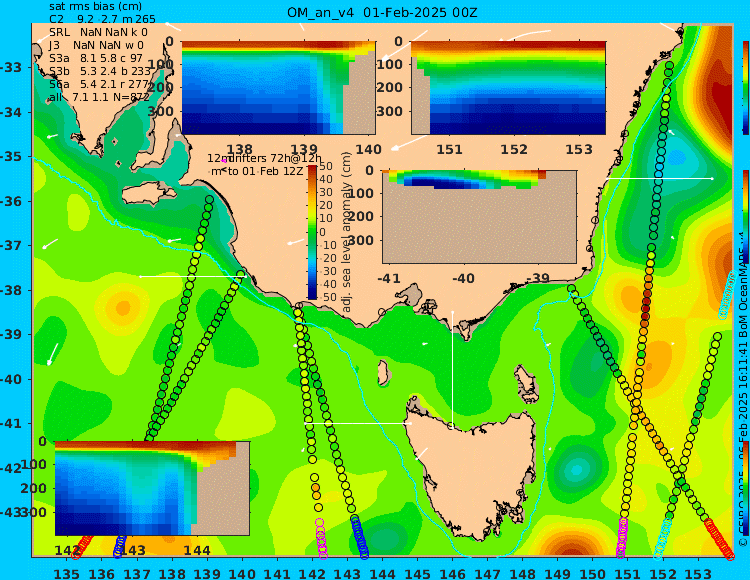The image size is (750, 580).
Task: Click the "adj. sea level anomaly (cm)" label
Action: pyautogui.click(x=346, y=232)
